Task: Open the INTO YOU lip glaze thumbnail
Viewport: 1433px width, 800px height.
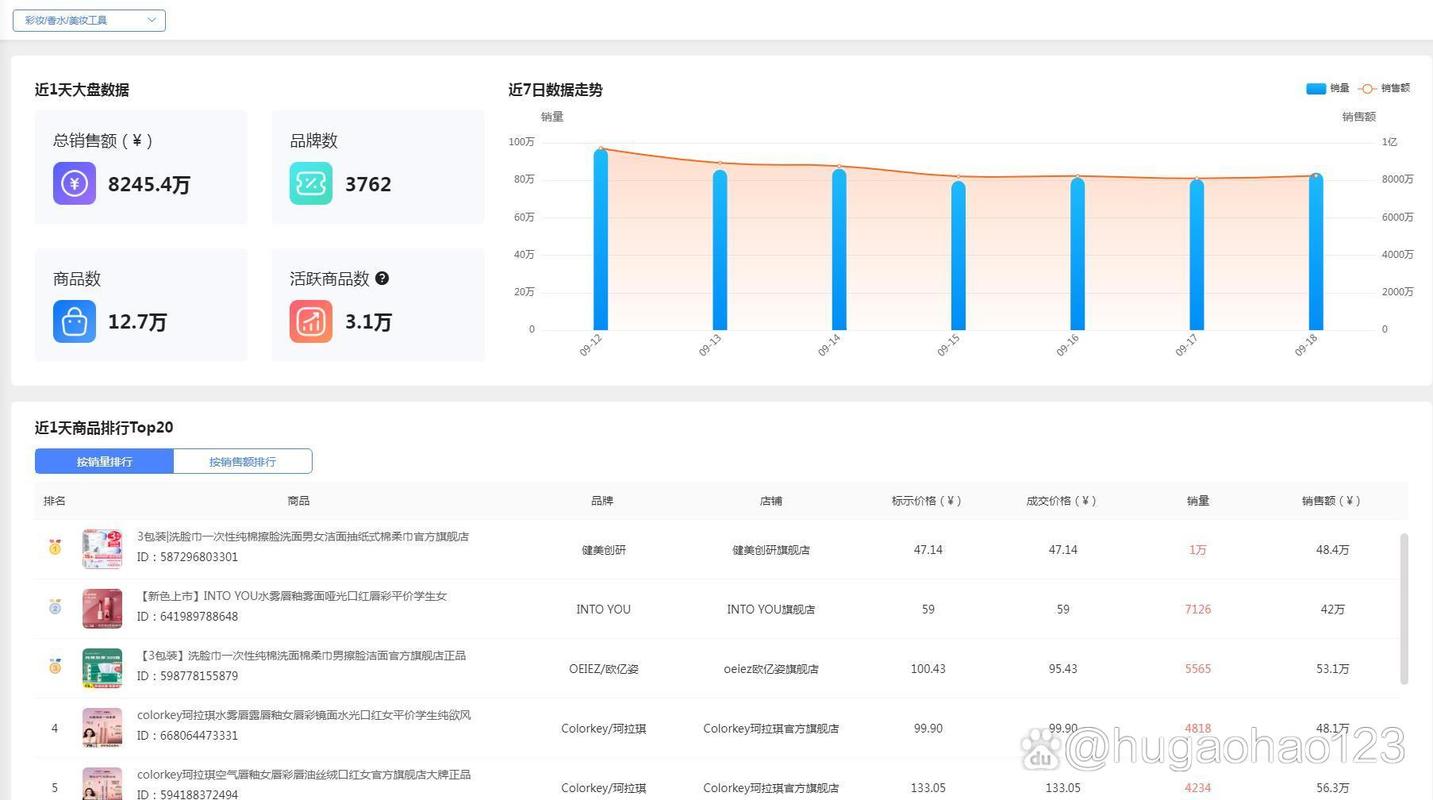Action: (102, 608)
